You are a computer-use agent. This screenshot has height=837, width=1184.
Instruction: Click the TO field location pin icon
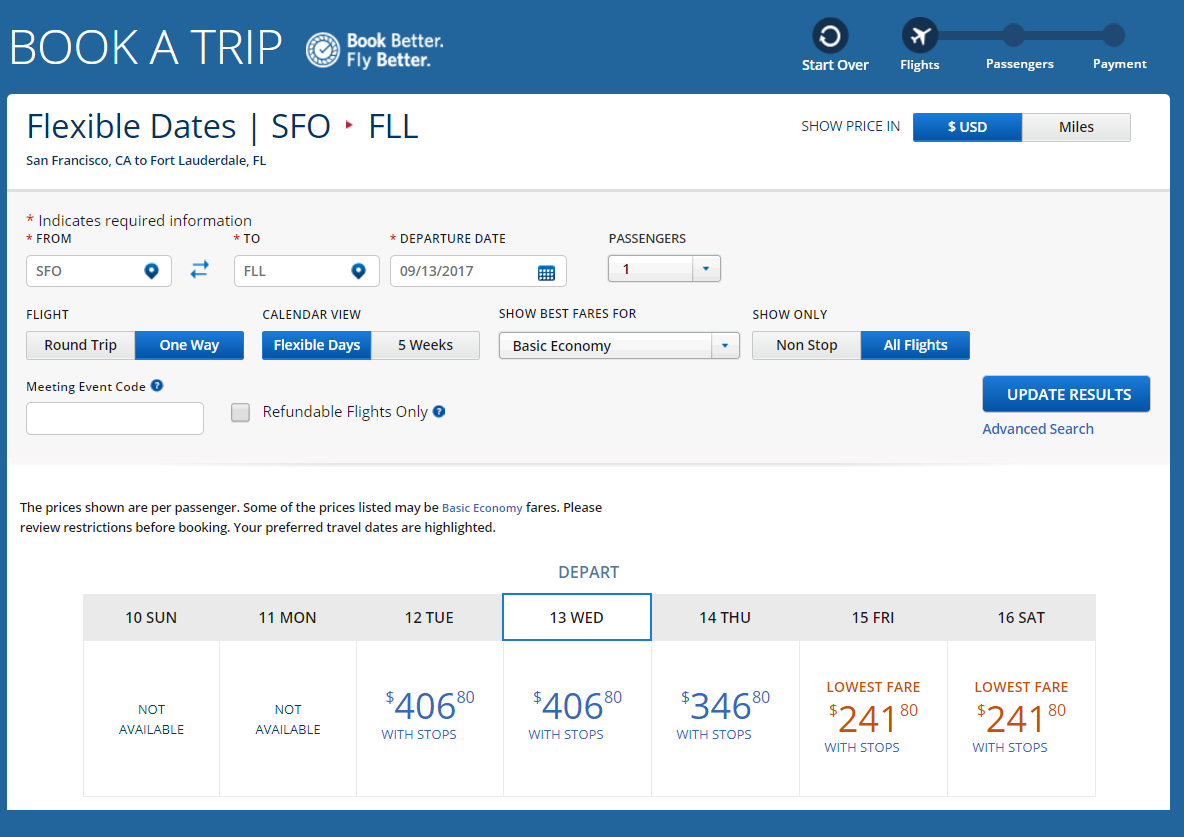coord(358,271)
